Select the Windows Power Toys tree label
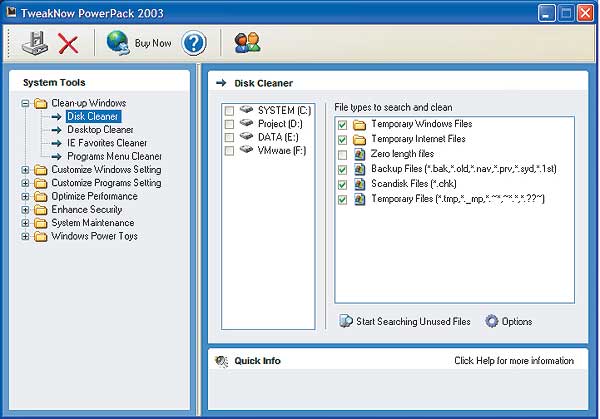This screenshot has width=600, height=419. pos(95,236)
